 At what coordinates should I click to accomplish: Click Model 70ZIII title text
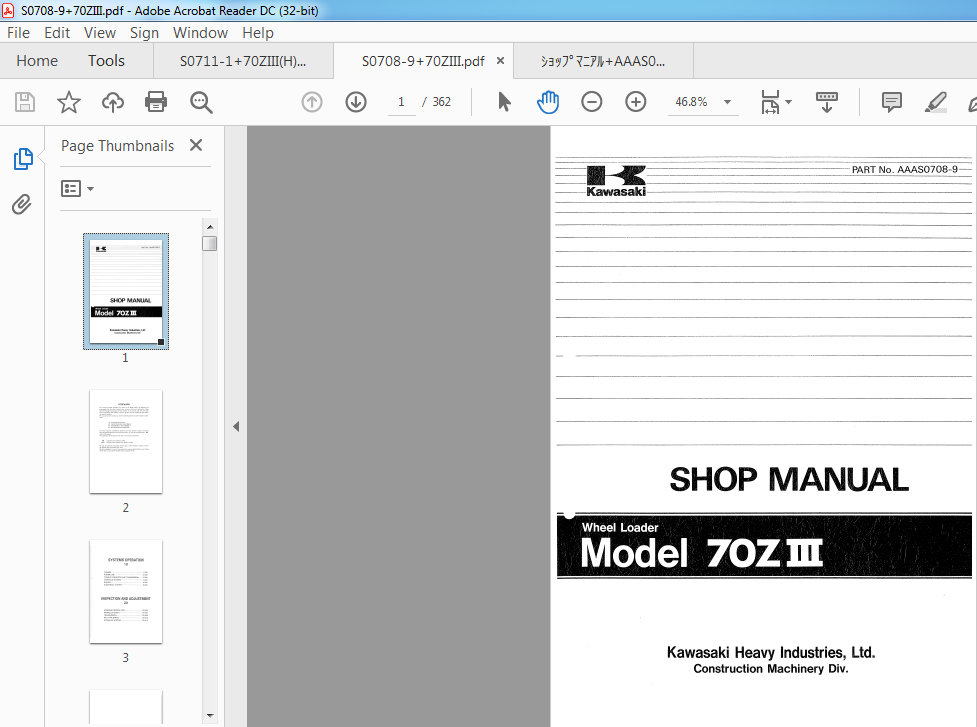[702, 553]
